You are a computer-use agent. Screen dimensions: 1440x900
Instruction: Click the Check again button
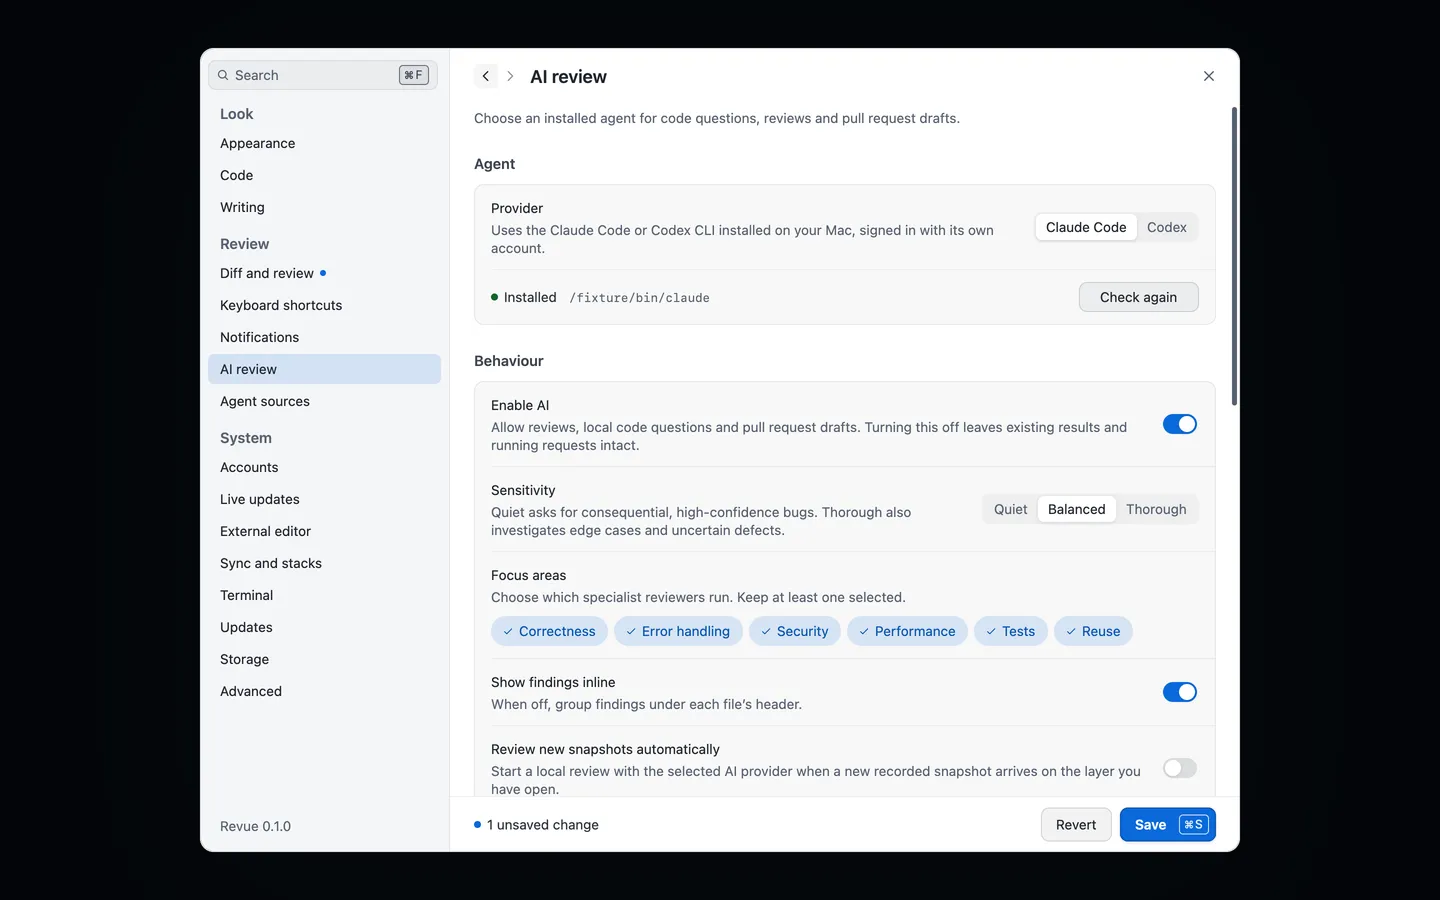coord(1138,297)
